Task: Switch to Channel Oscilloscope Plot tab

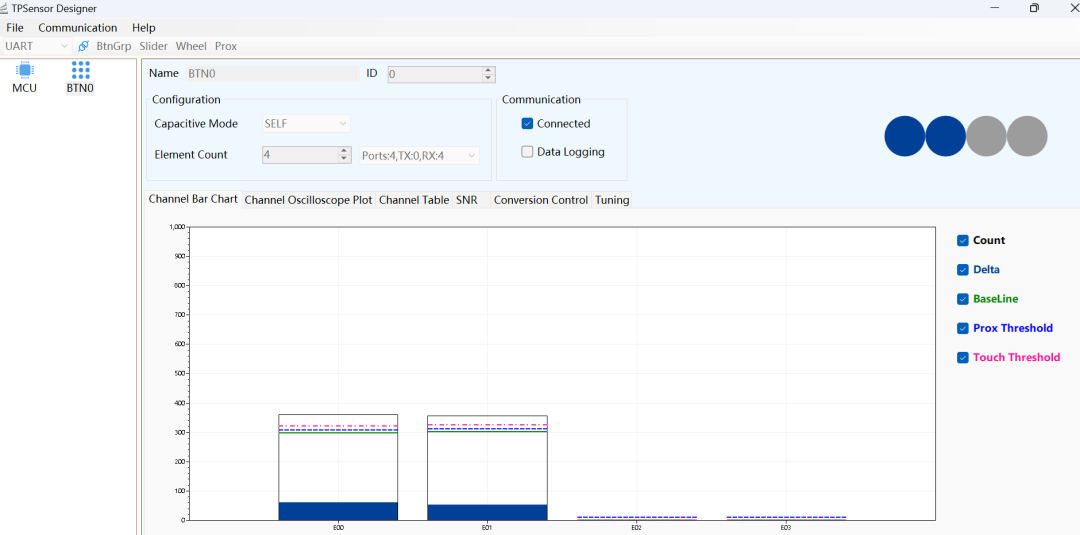Action: pyautogui.click(x=308, y=200)
